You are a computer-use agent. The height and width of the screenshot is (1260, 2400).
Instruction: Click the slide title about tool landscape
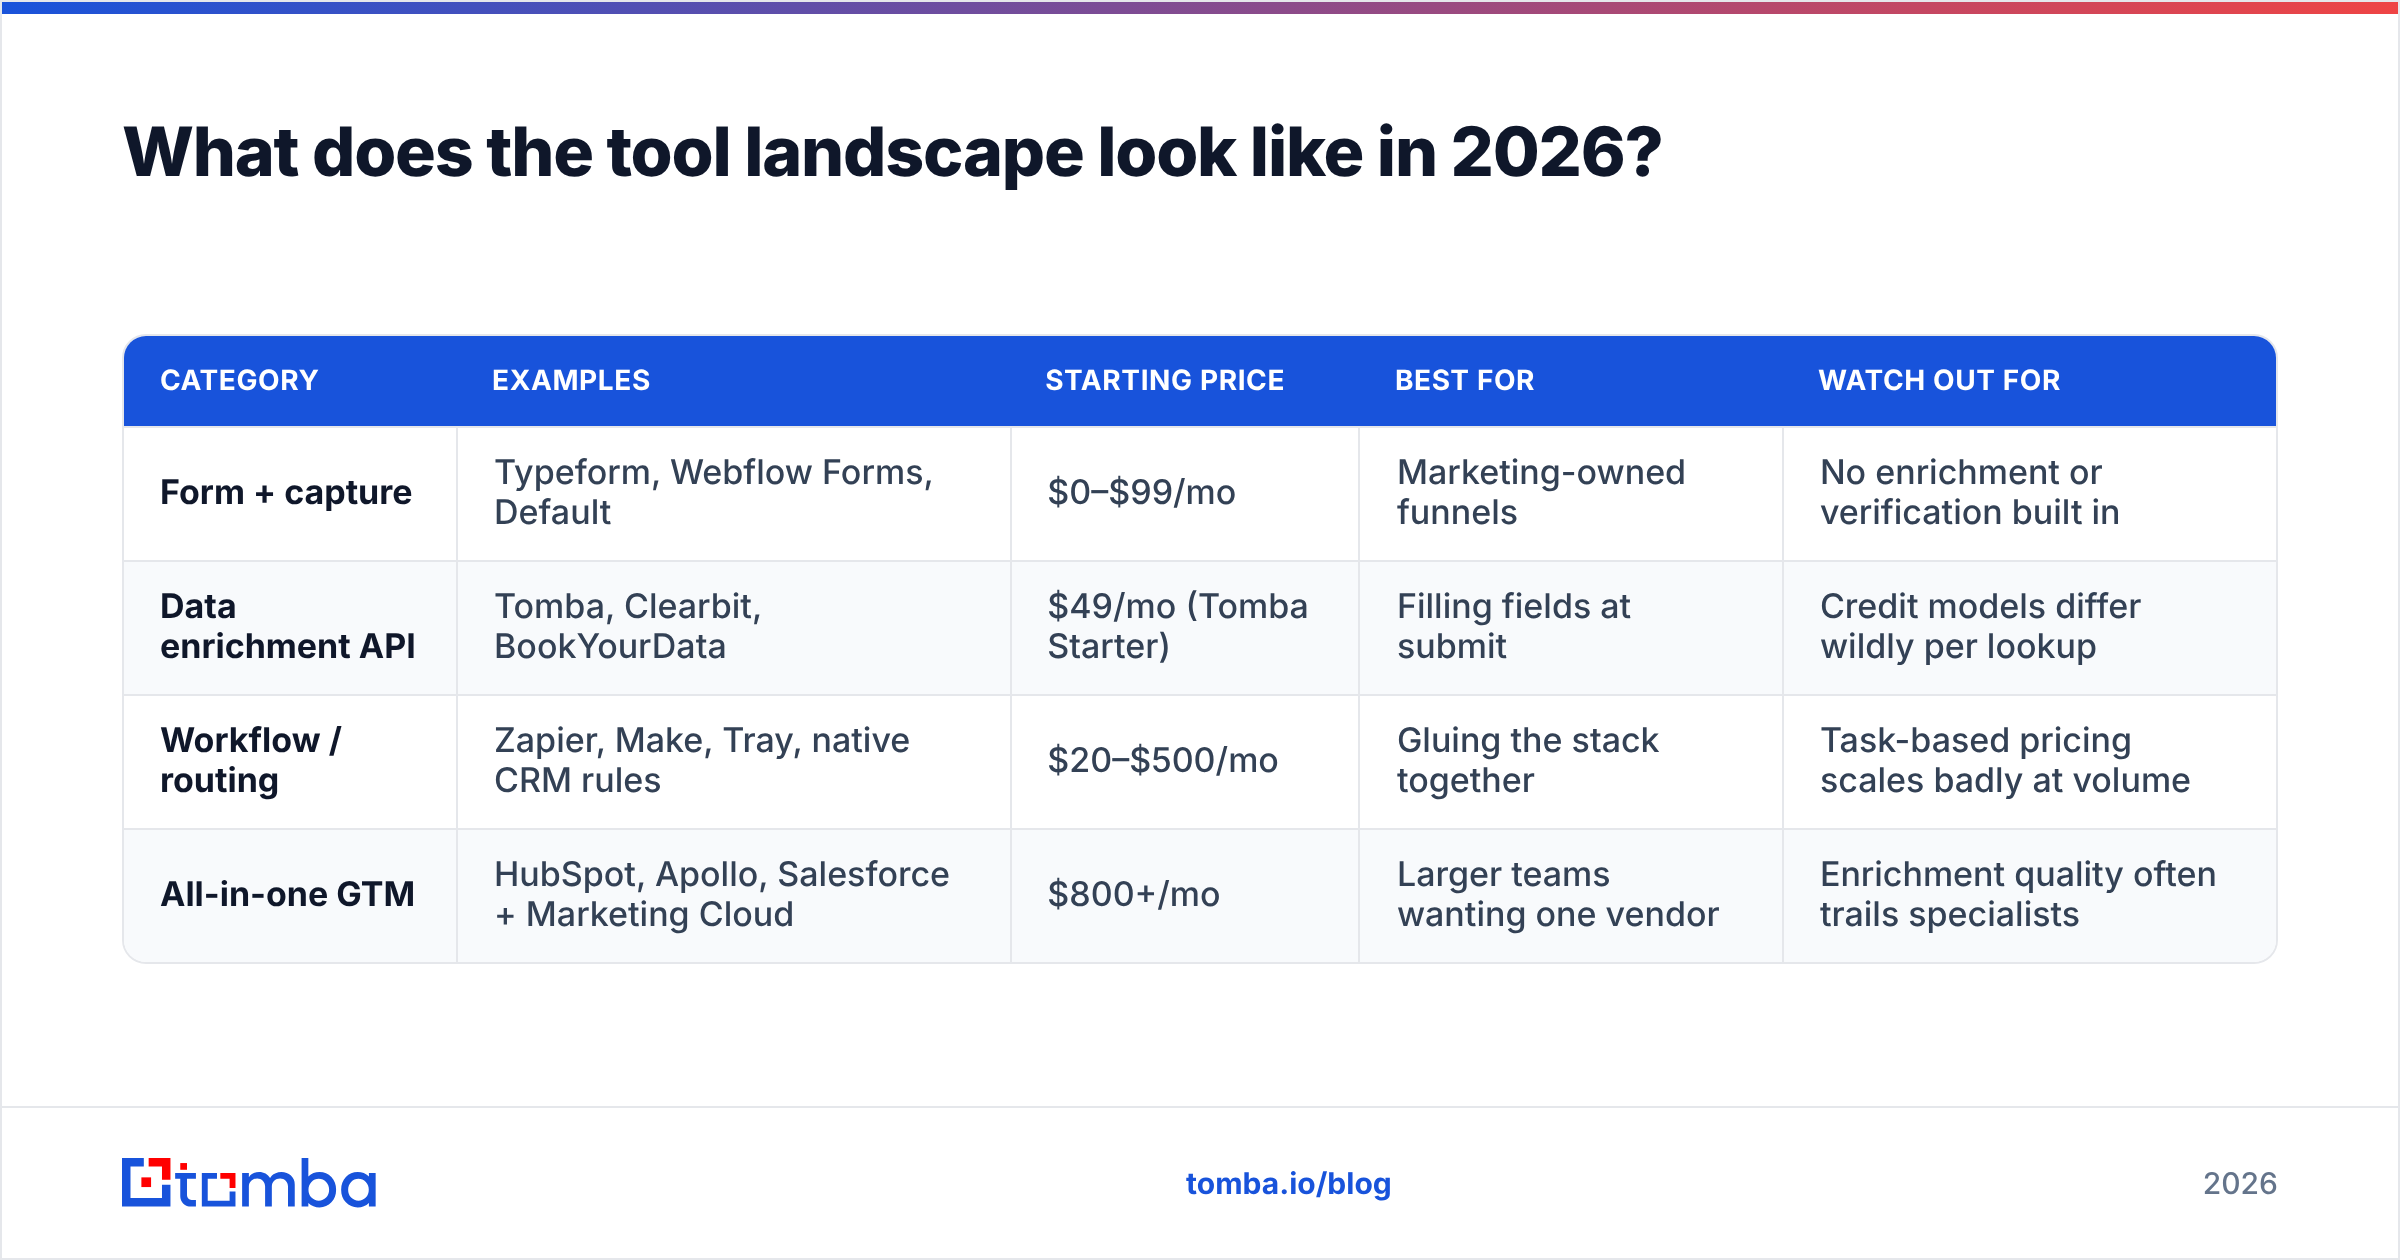click(x=892, y=153)
